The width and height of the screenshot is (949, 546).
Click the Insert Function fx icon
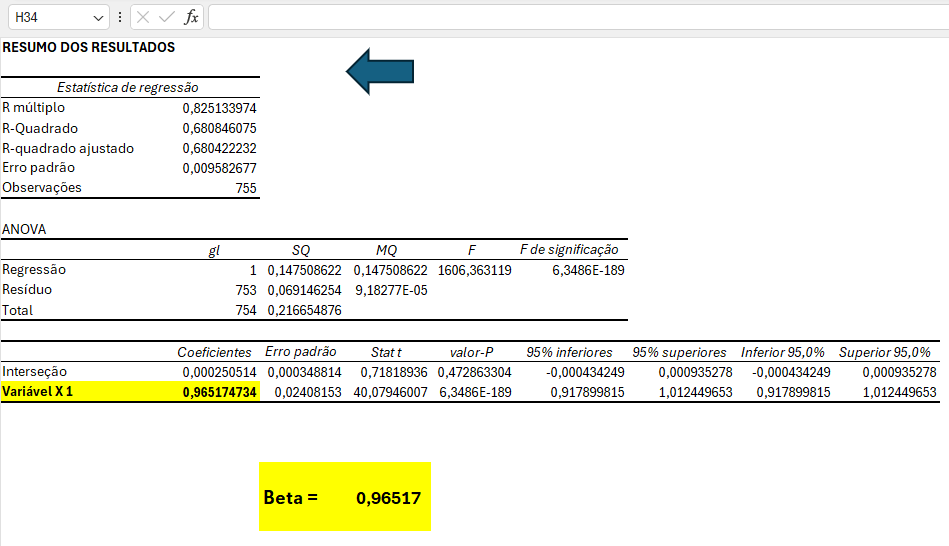(x=191, y=18)
